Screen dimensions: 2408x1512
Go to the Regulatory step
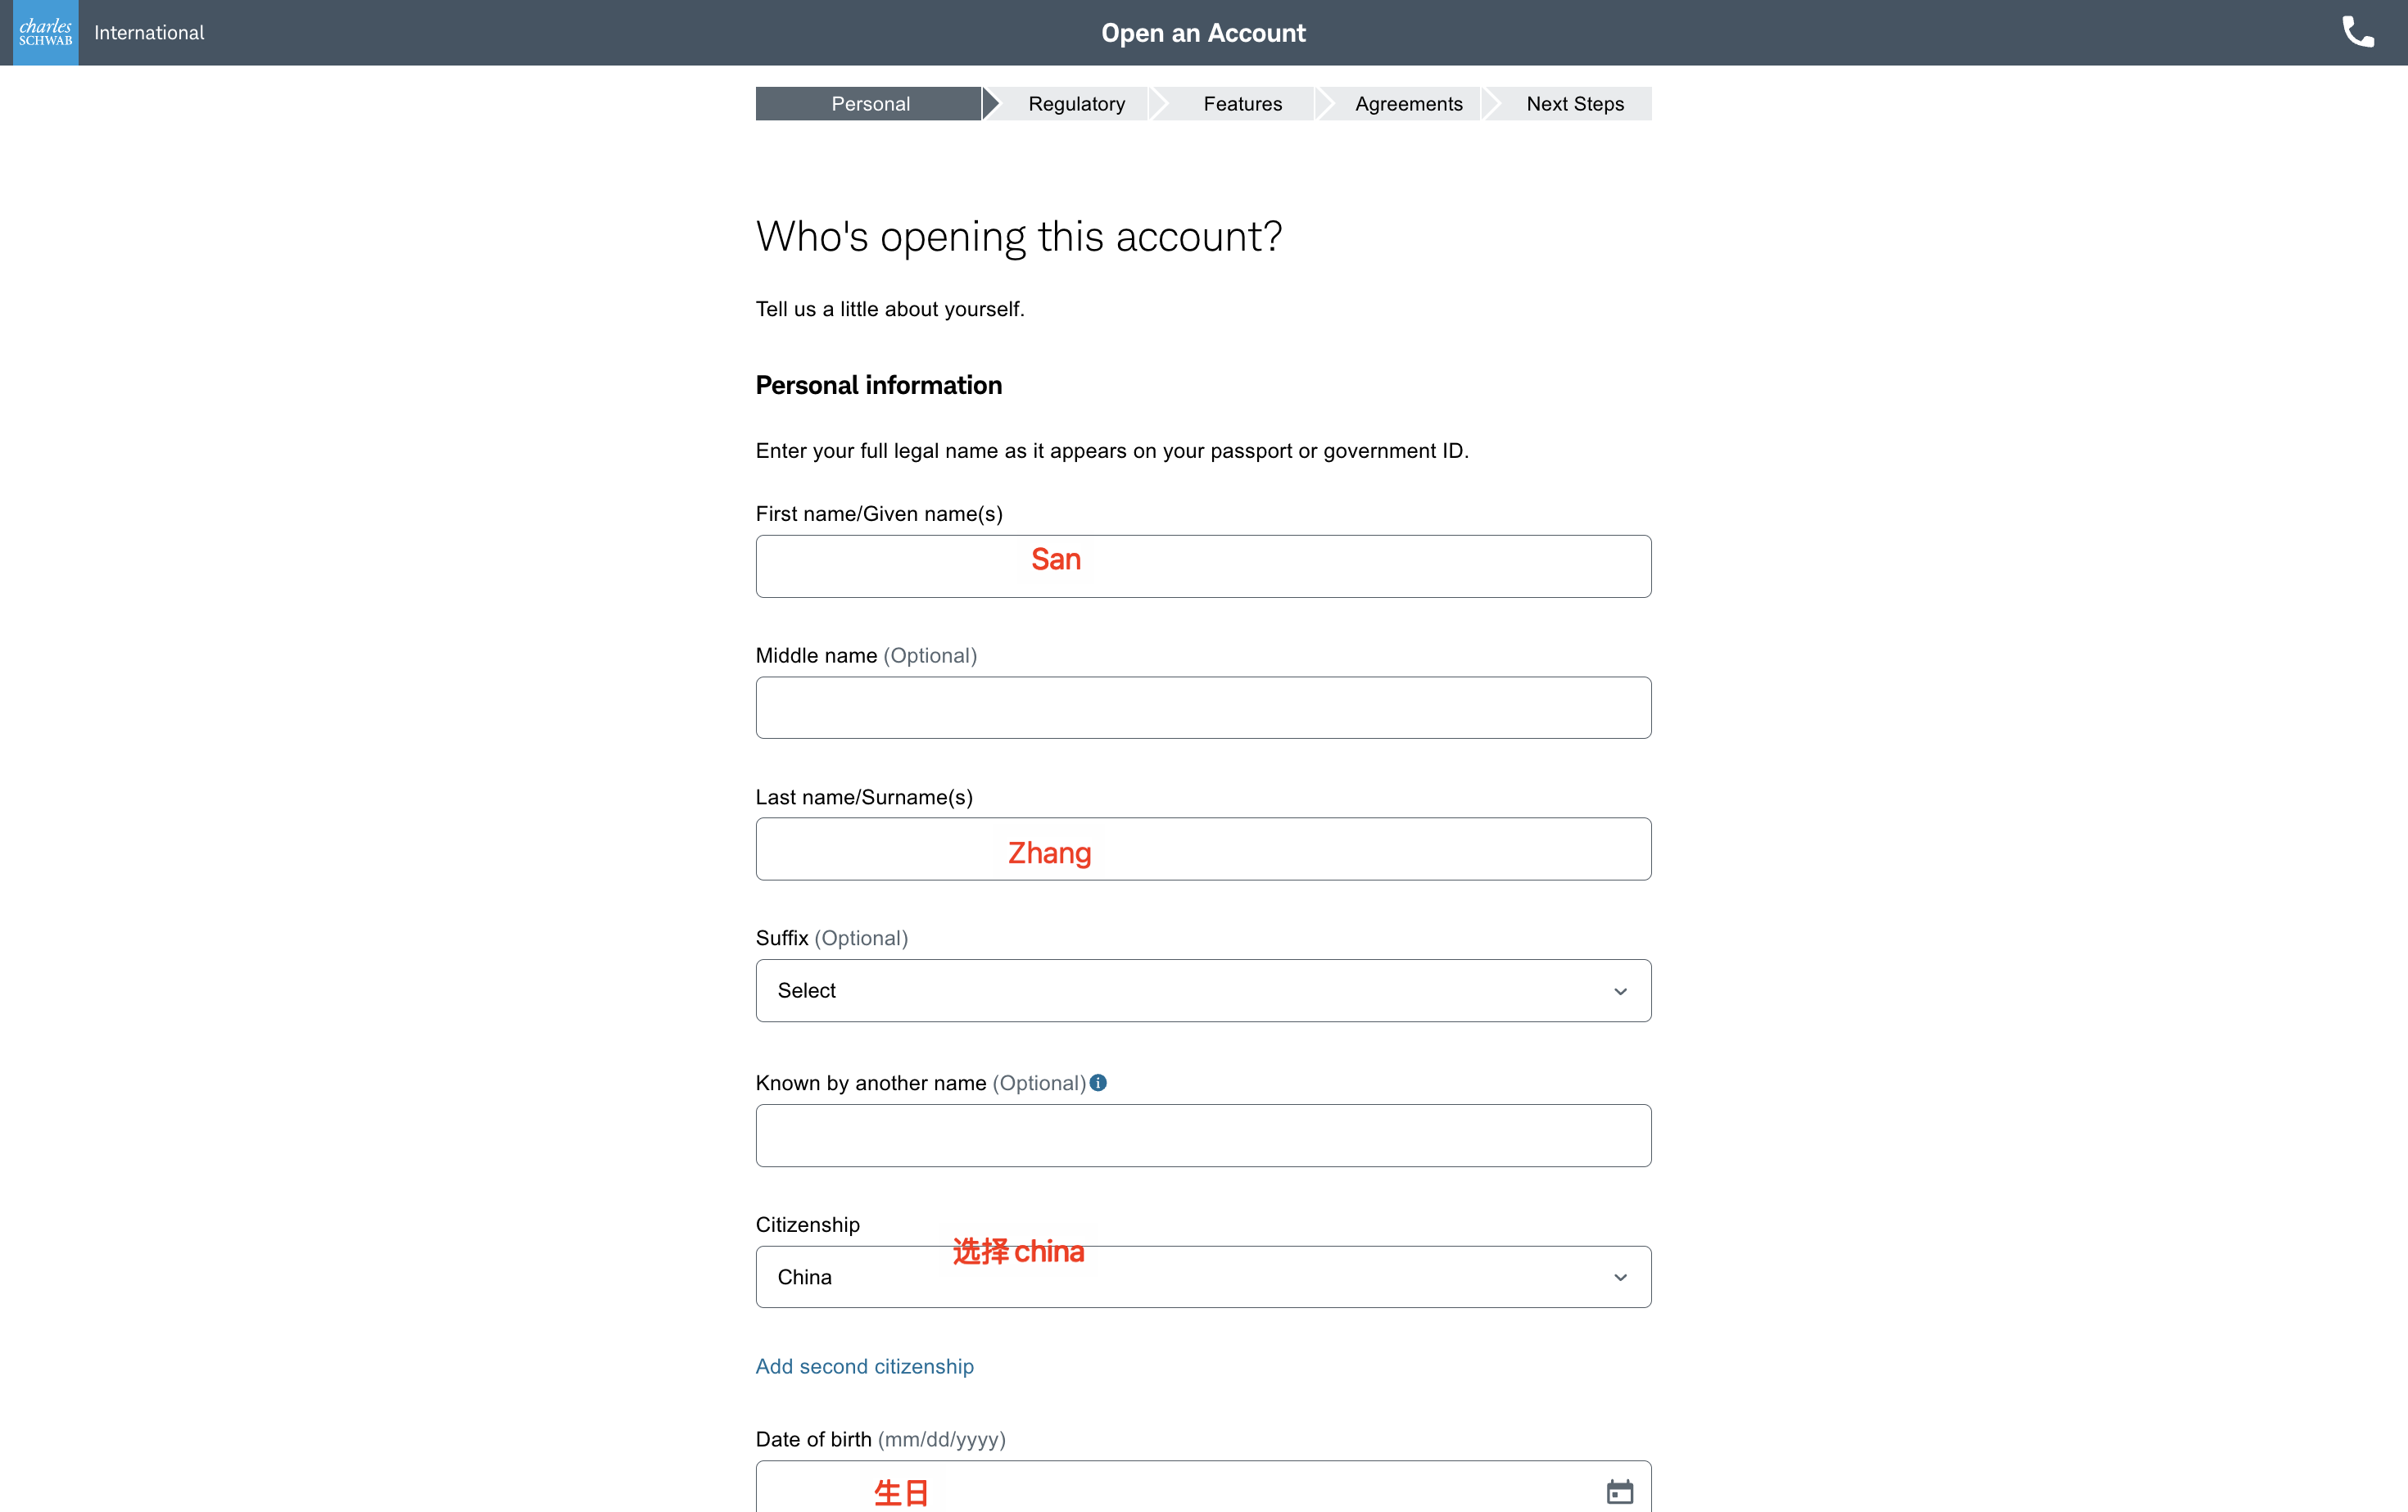click(1076, 104)
